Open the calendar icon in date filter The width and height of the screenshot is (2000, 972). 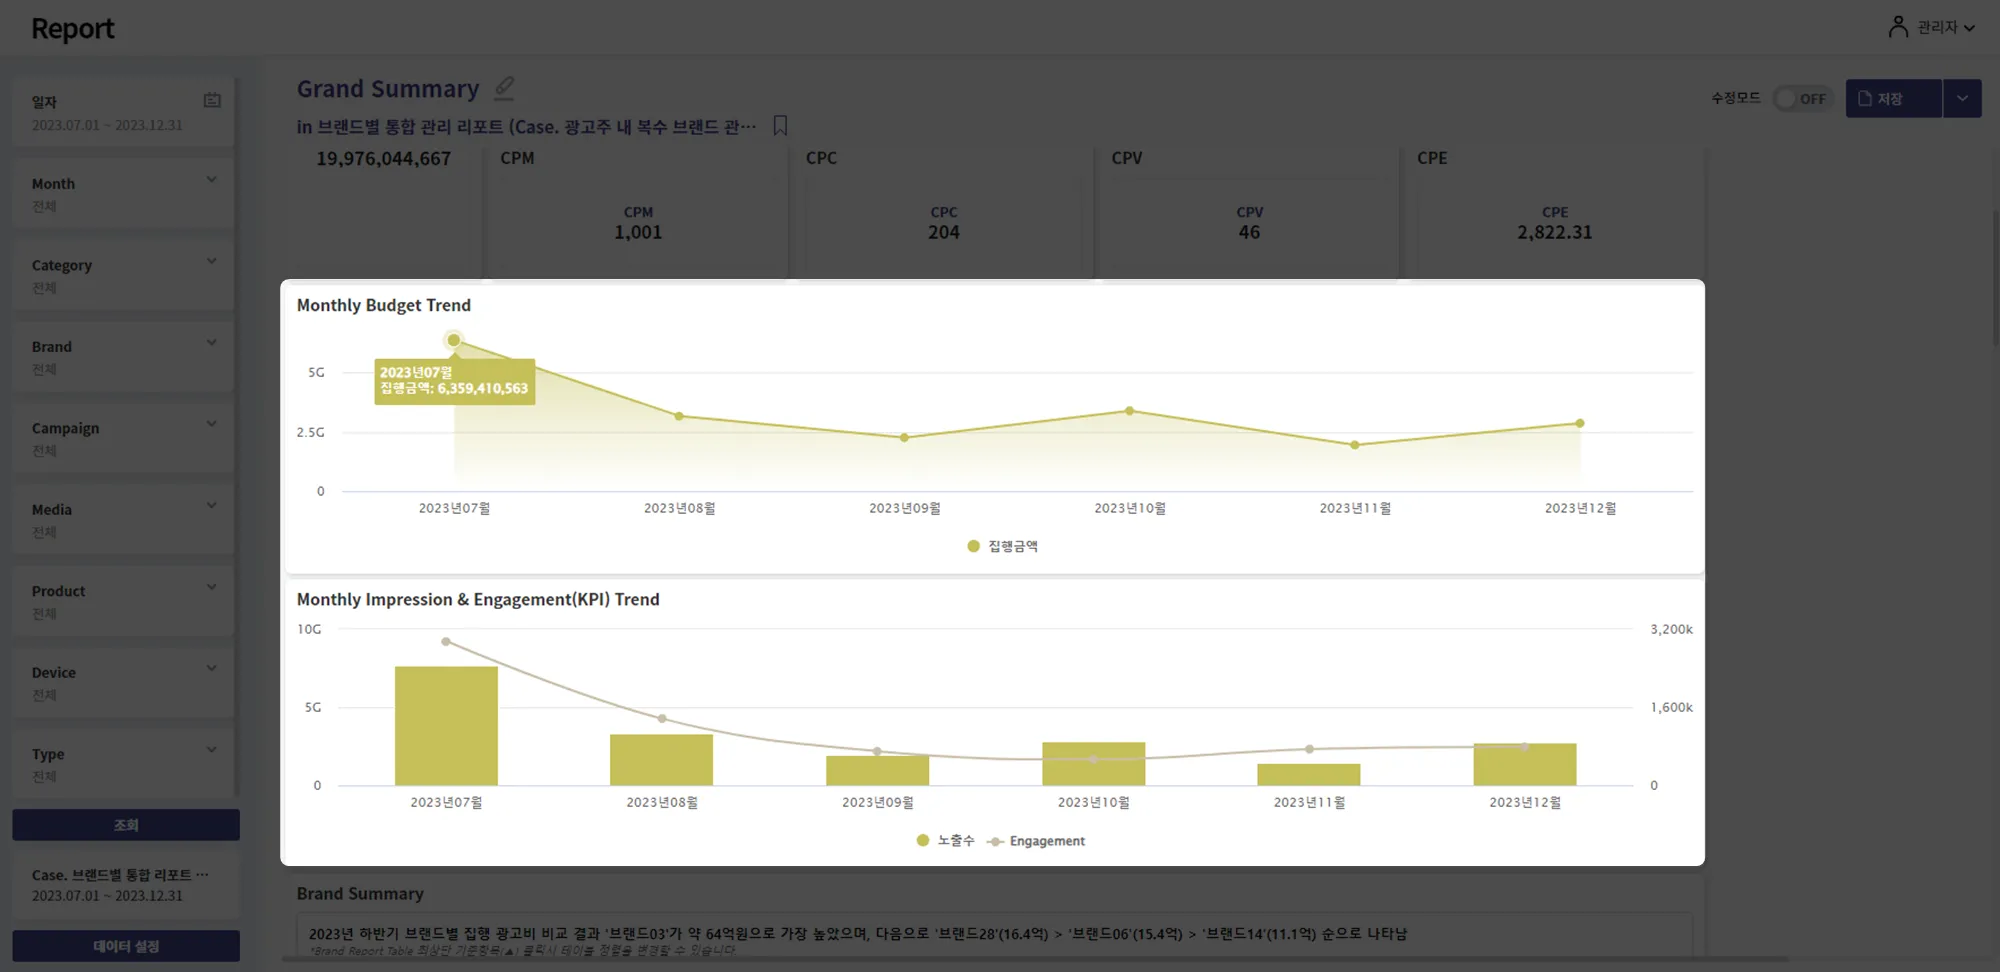(212, 100)
